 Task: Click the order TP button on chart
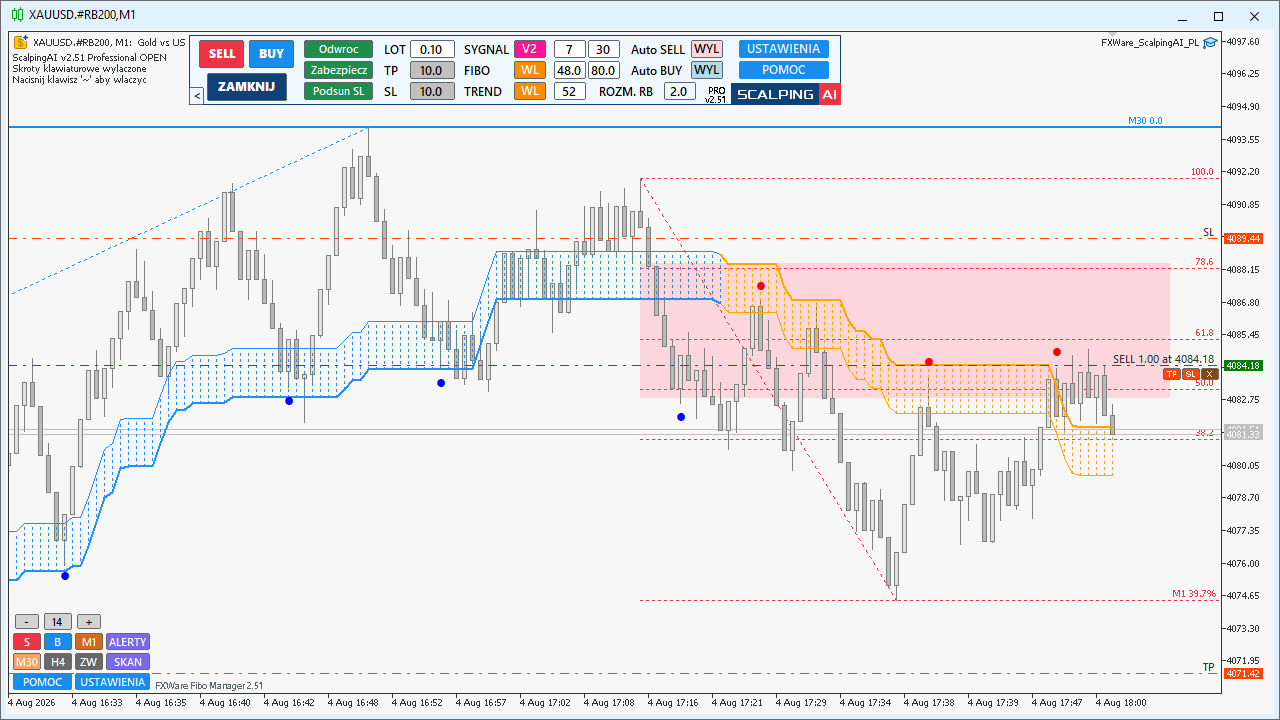[x=1172, y=374]
